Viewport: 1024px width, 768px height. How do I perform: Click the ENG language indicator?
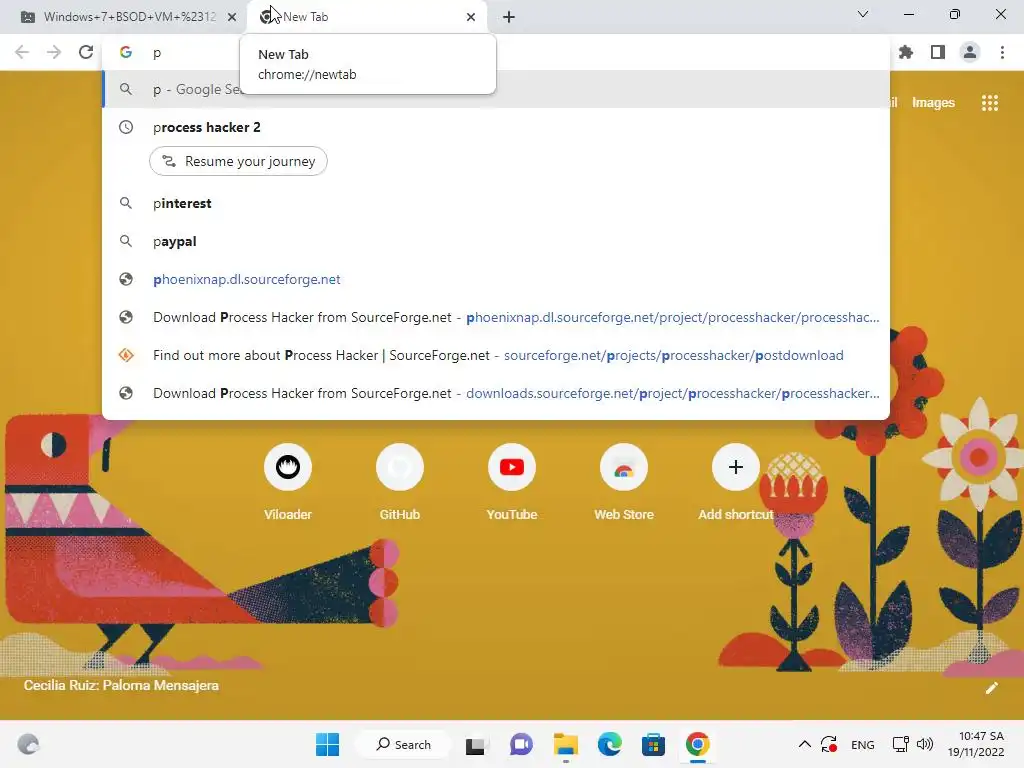[863, 745]
